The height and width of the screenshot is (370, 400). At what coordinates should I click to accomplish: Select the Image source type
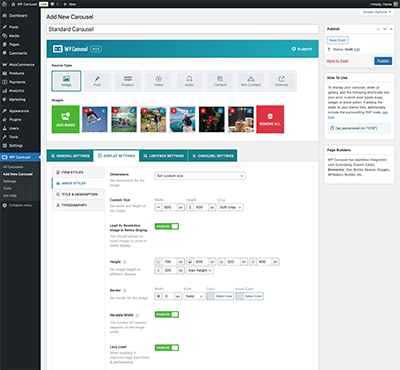click(x=66, y=81)
